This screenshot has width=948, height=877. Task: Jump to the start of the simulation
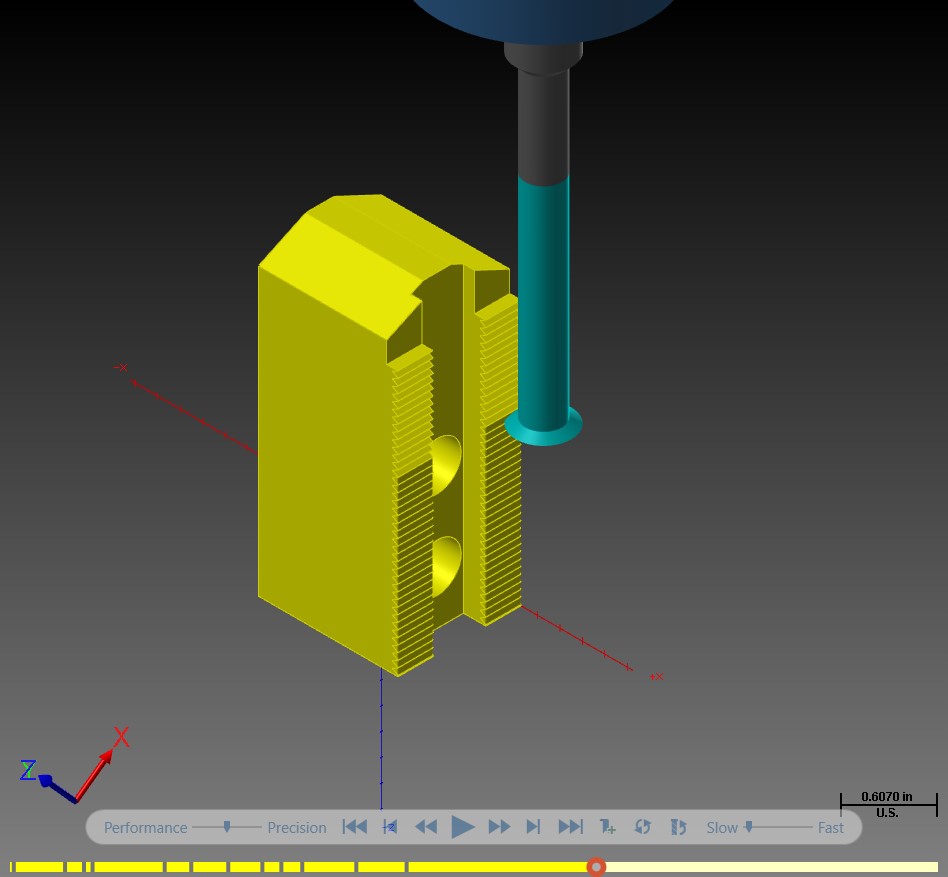click(355, 827)
